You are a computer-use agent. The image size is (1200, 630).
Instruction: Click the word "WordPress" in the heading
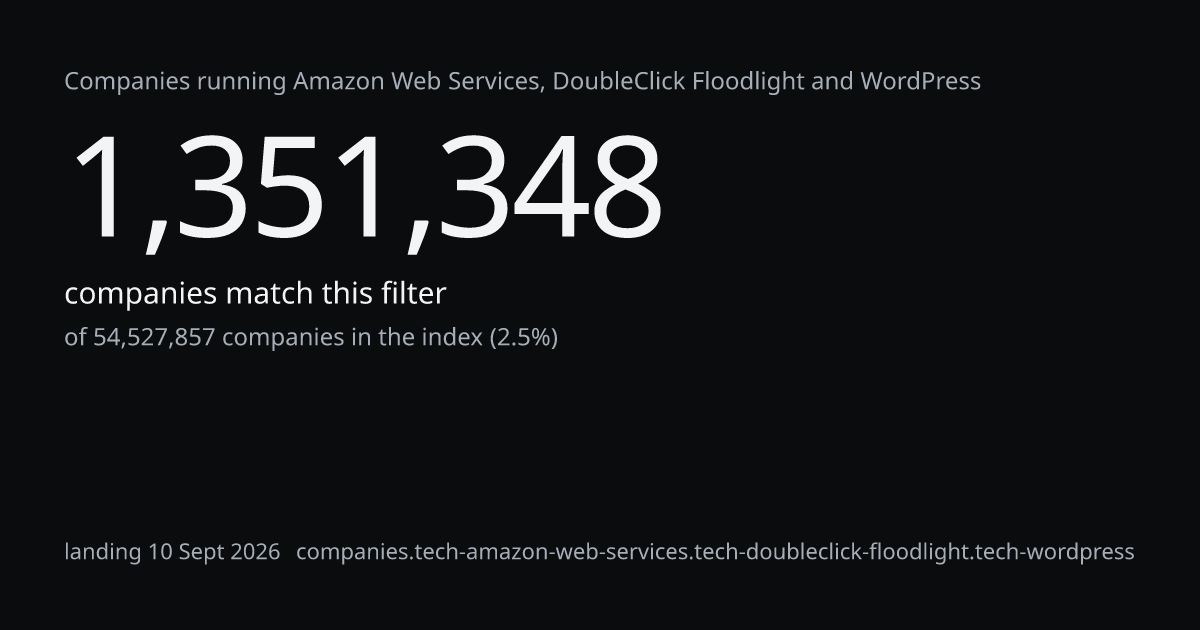click(x=920, y=82)
